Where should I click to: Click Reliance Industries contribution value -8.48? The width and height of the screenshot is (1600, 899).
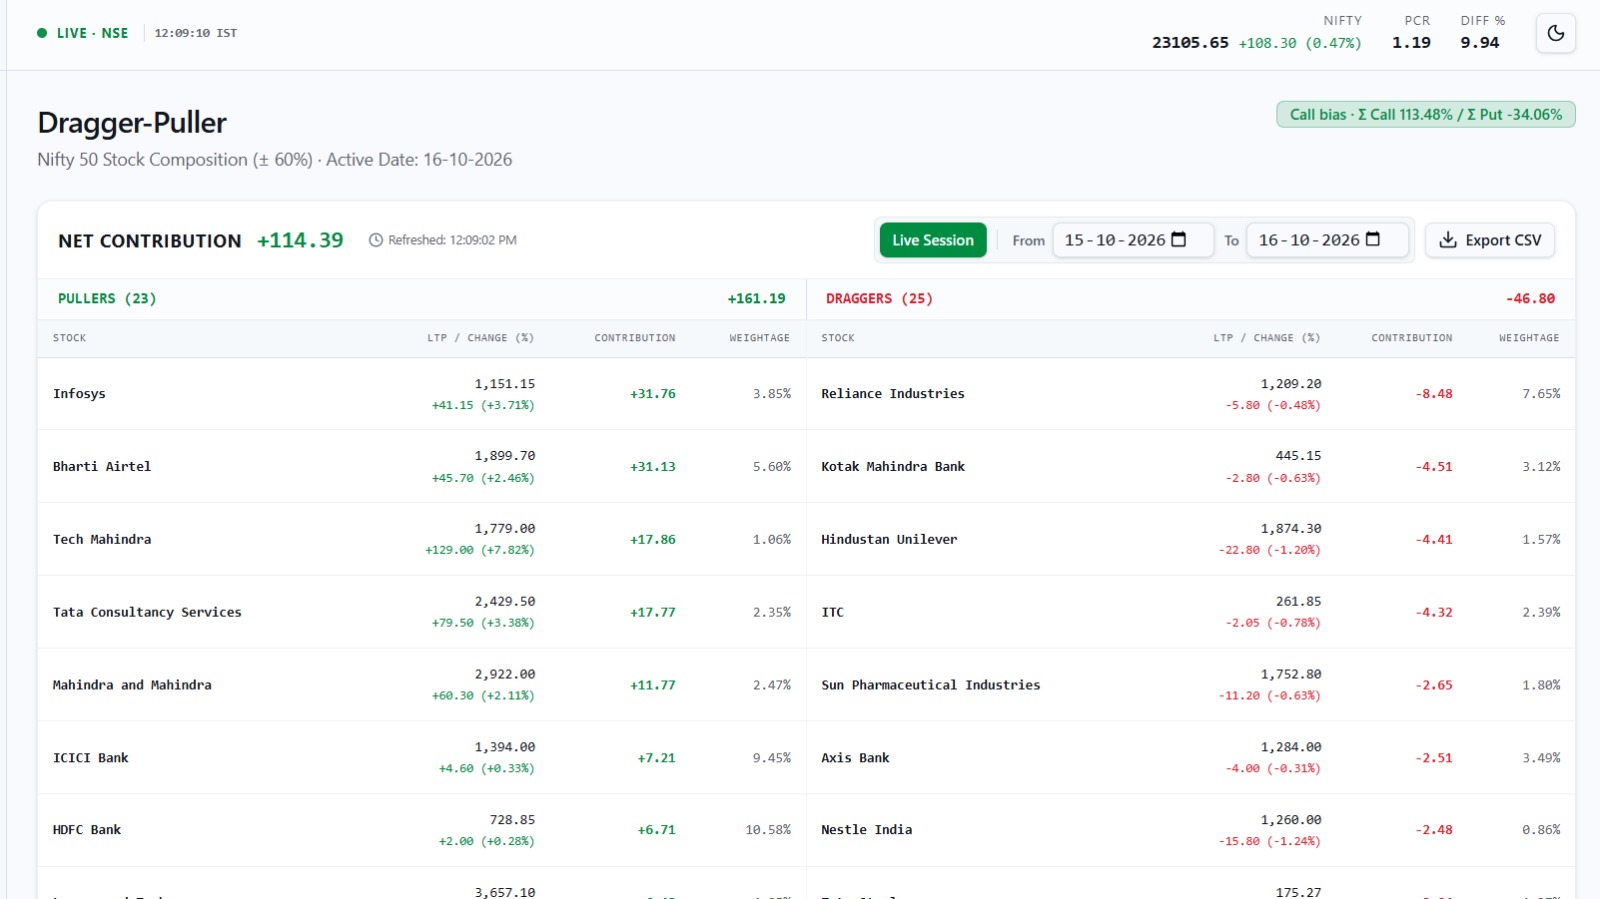pos(1434,394)
